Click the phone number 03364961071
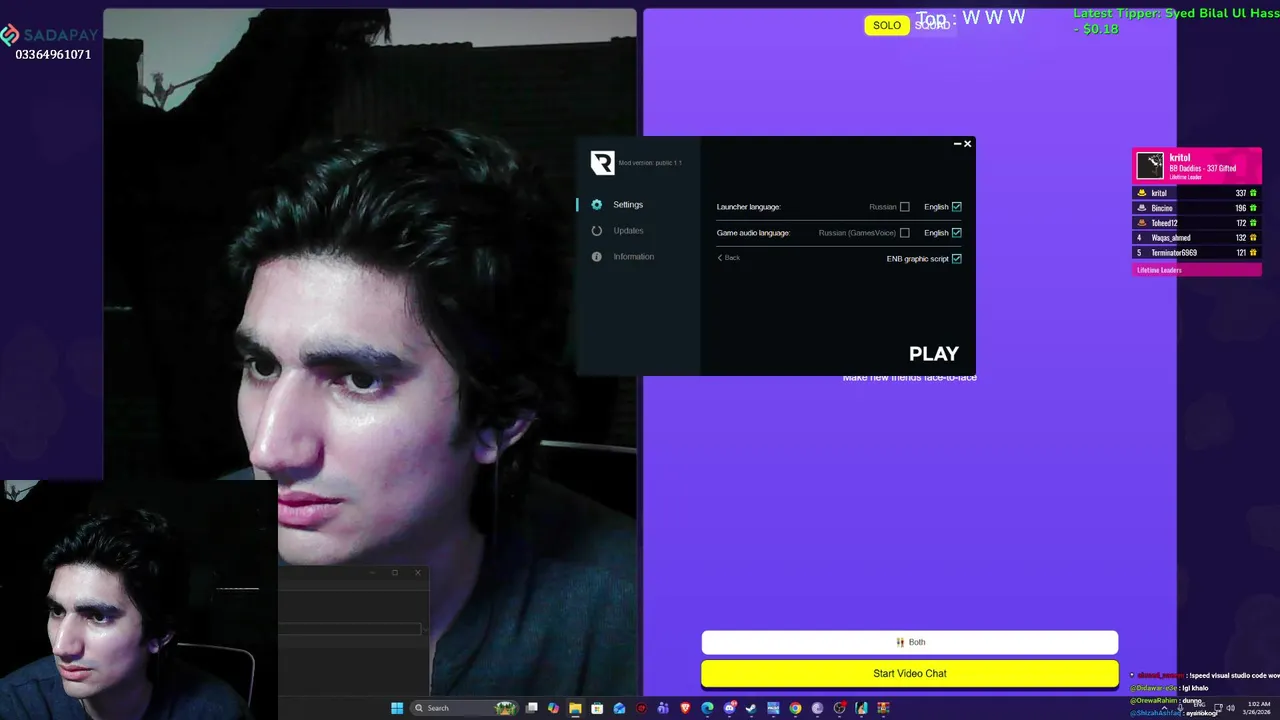This screenshot has width=1280, height=720. click(x=53, y=55)
